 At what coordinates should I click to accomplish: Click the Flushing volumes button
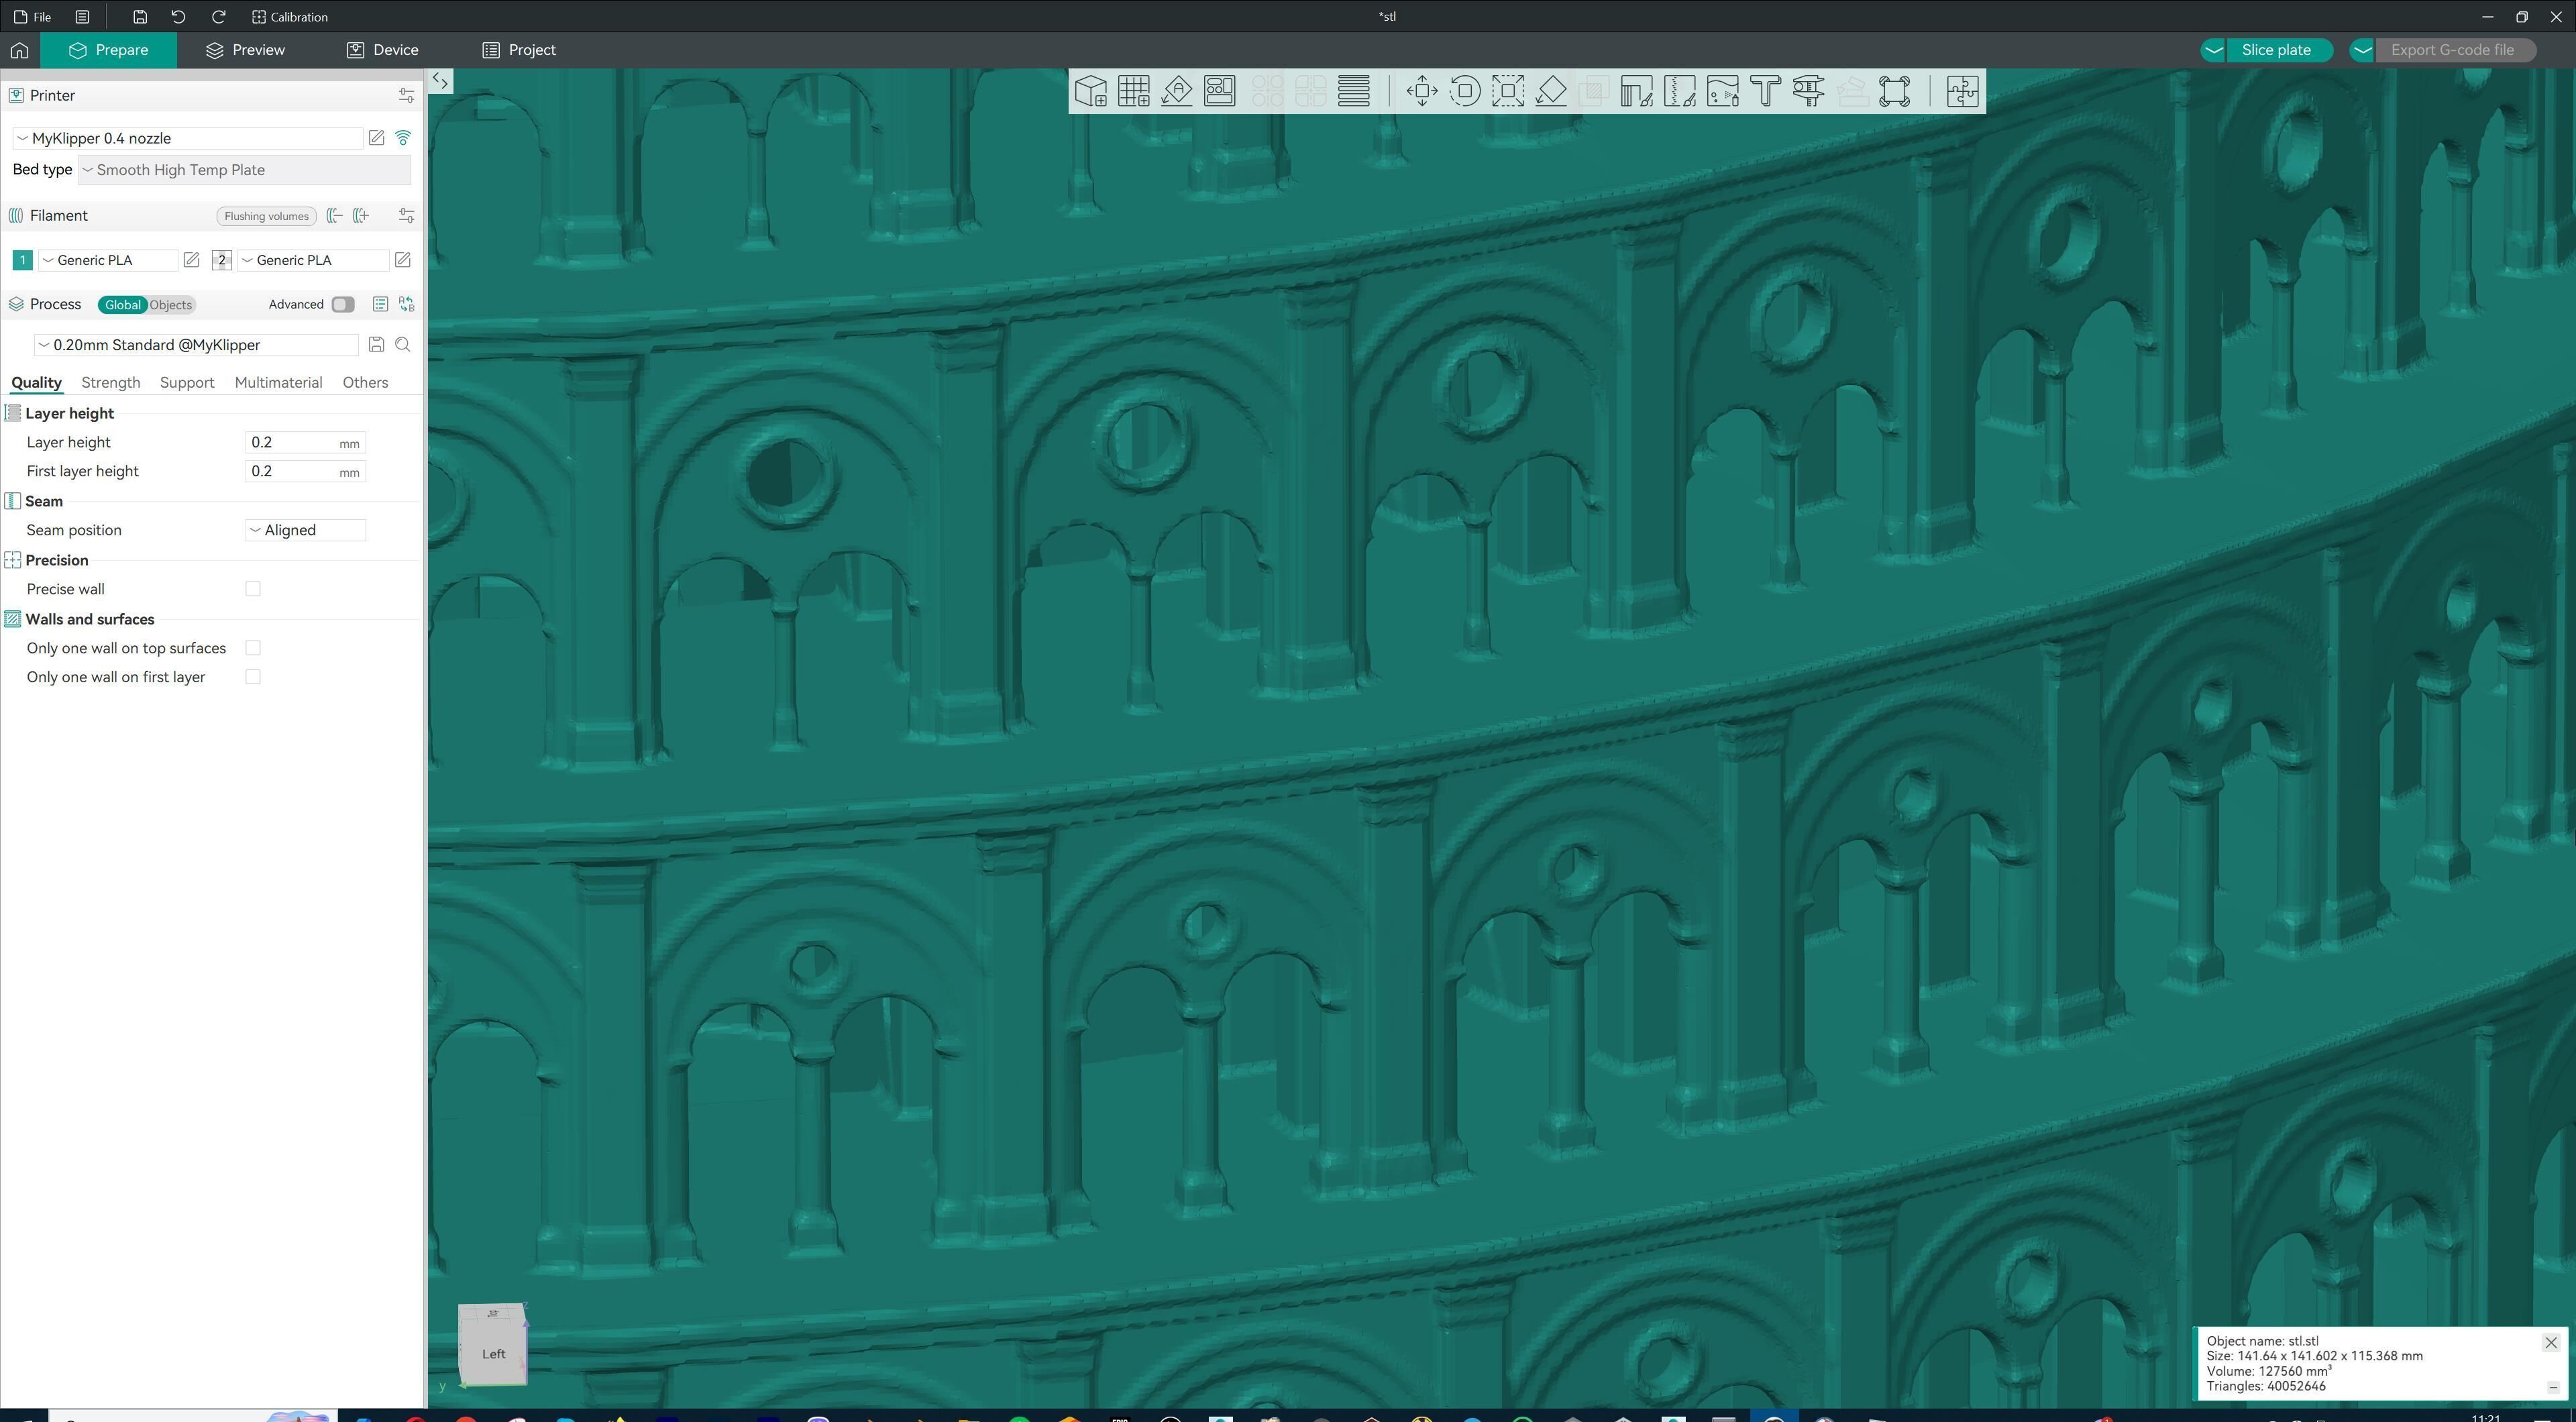[x=266, y=216]
